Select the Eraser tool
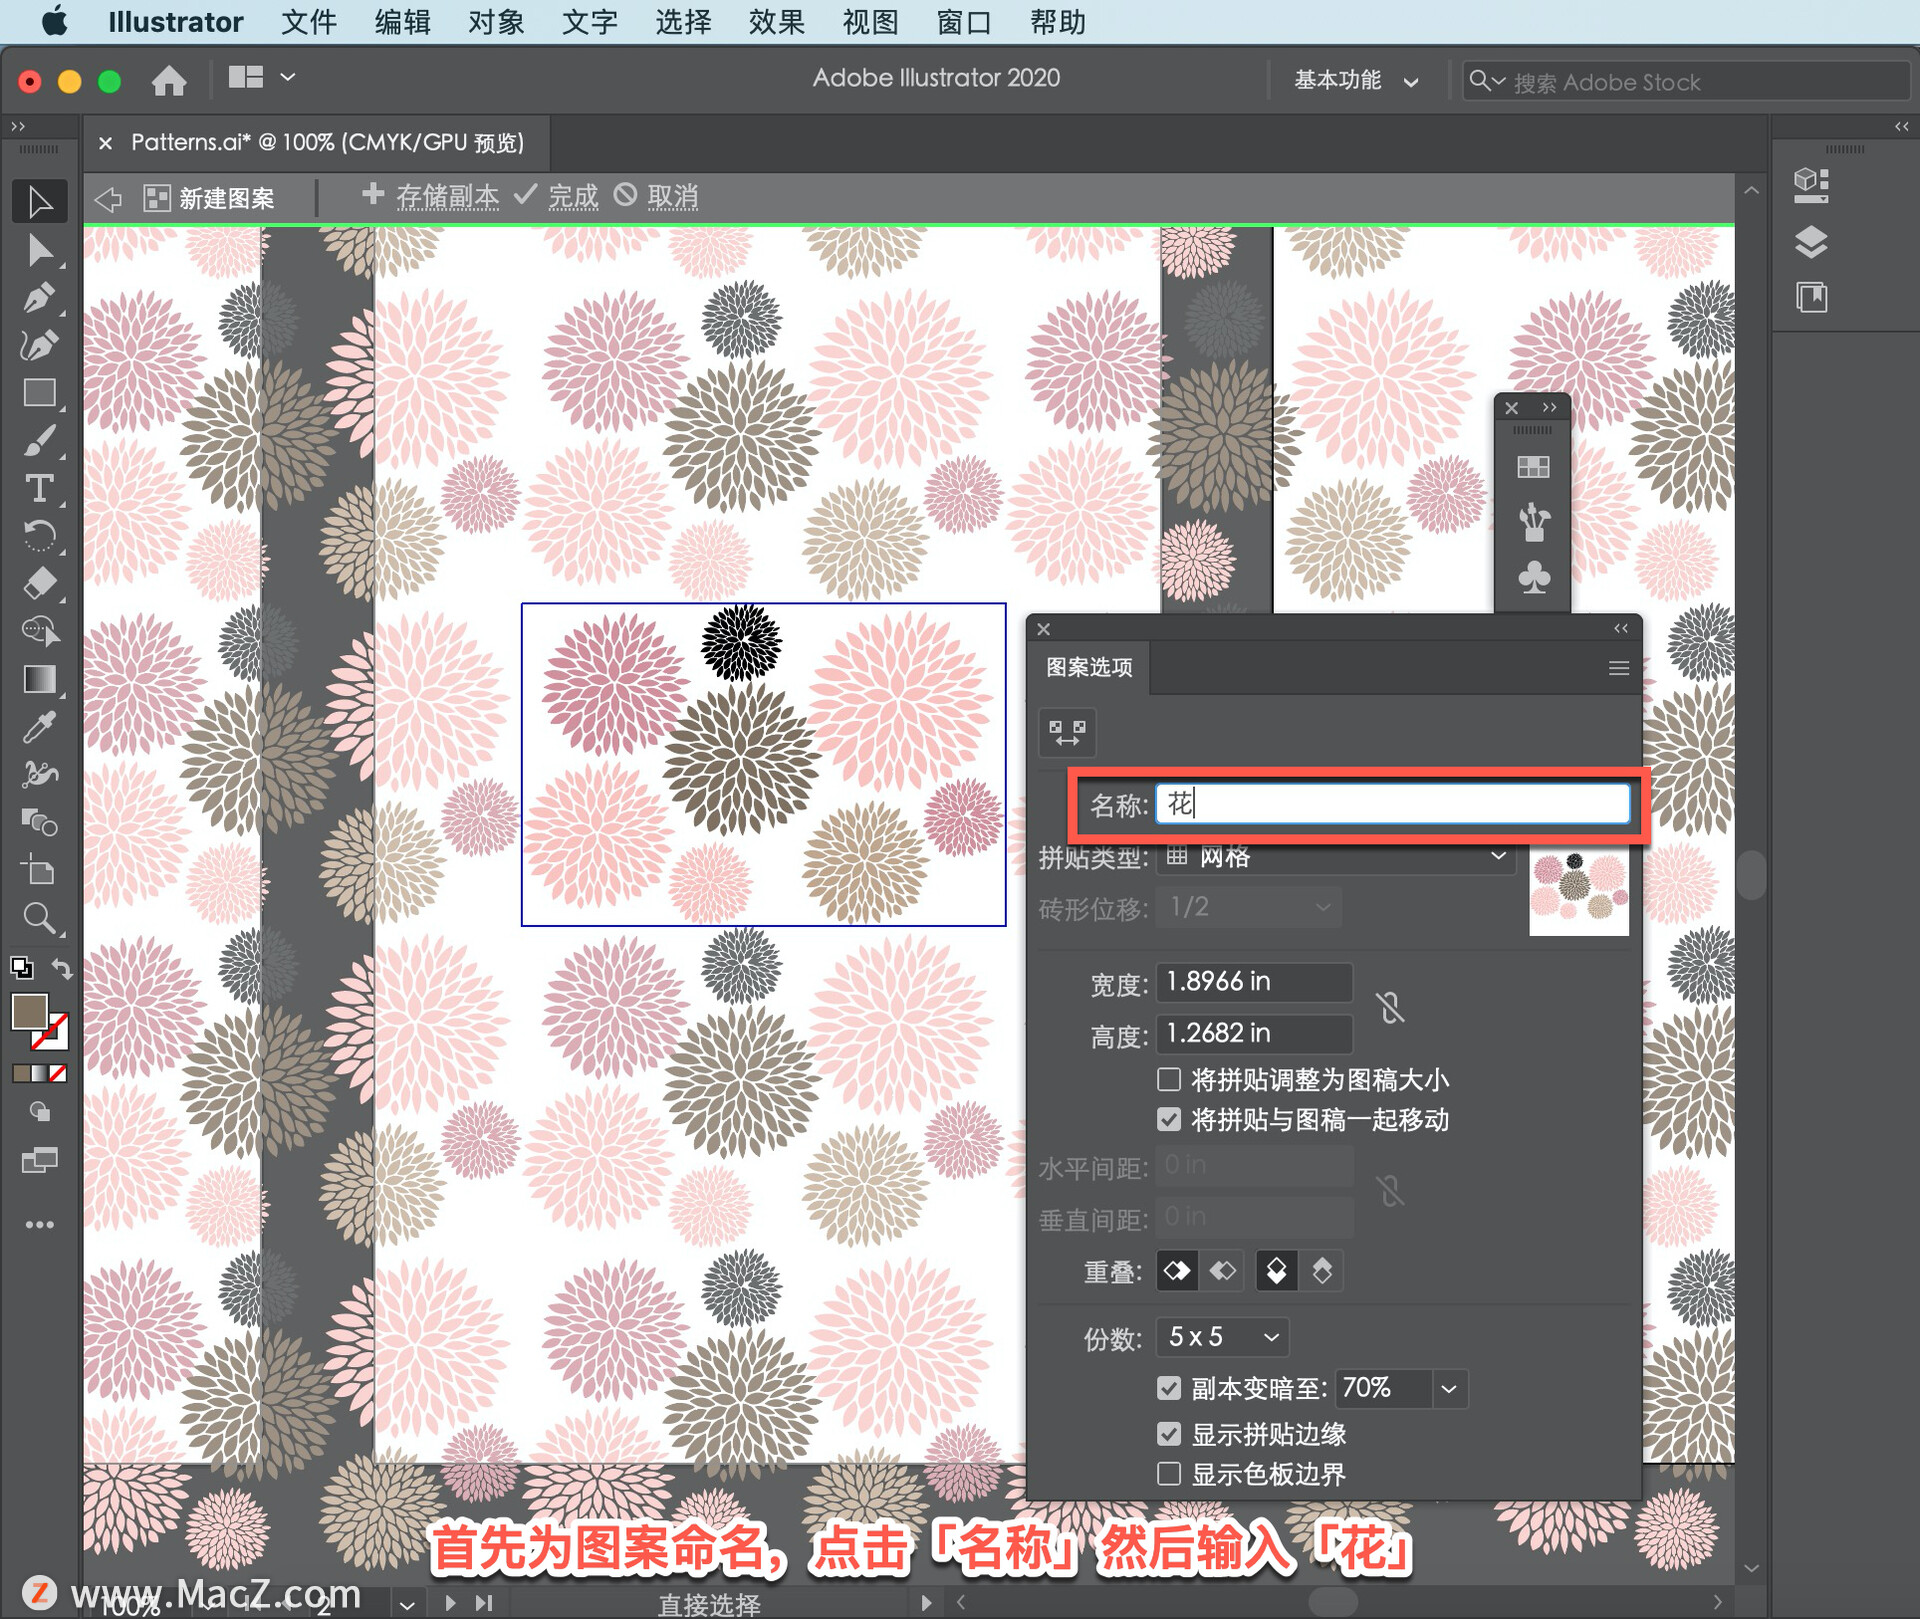 tap(40, 583)
